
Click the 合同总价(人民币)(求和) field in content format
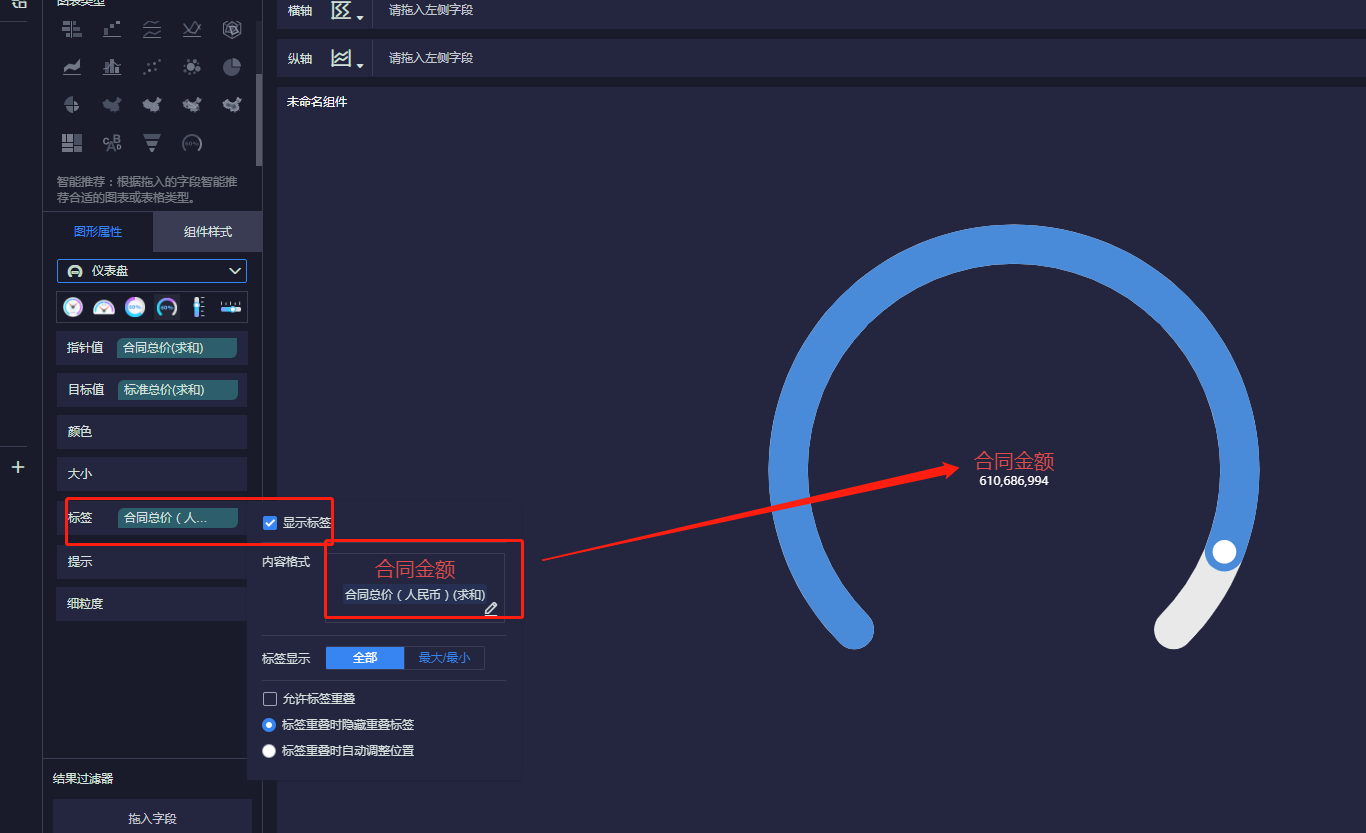(x=415, y=595)
